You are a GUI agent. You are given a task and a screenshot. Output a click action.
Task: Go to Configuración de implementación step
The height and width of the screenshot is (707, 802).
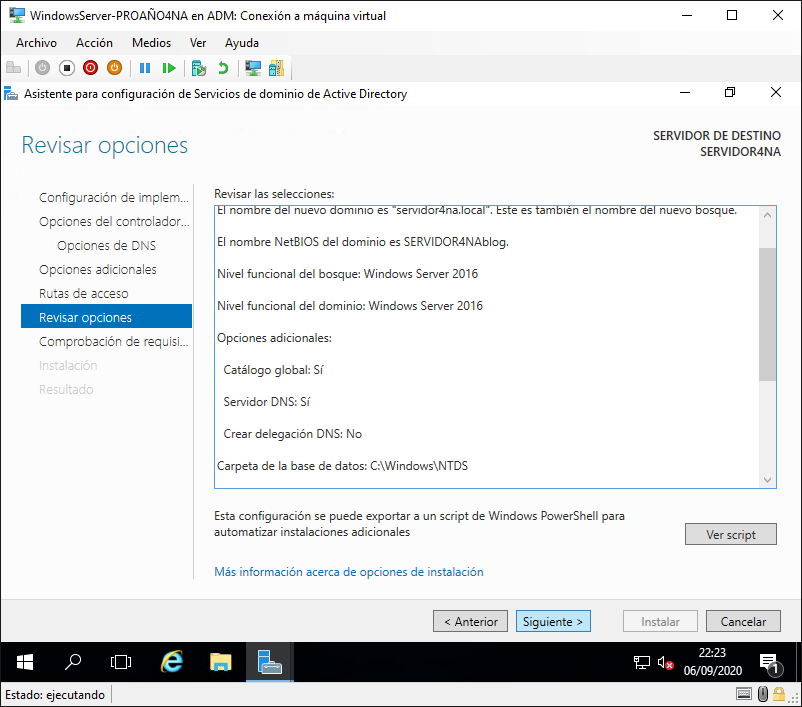[114, 197]
